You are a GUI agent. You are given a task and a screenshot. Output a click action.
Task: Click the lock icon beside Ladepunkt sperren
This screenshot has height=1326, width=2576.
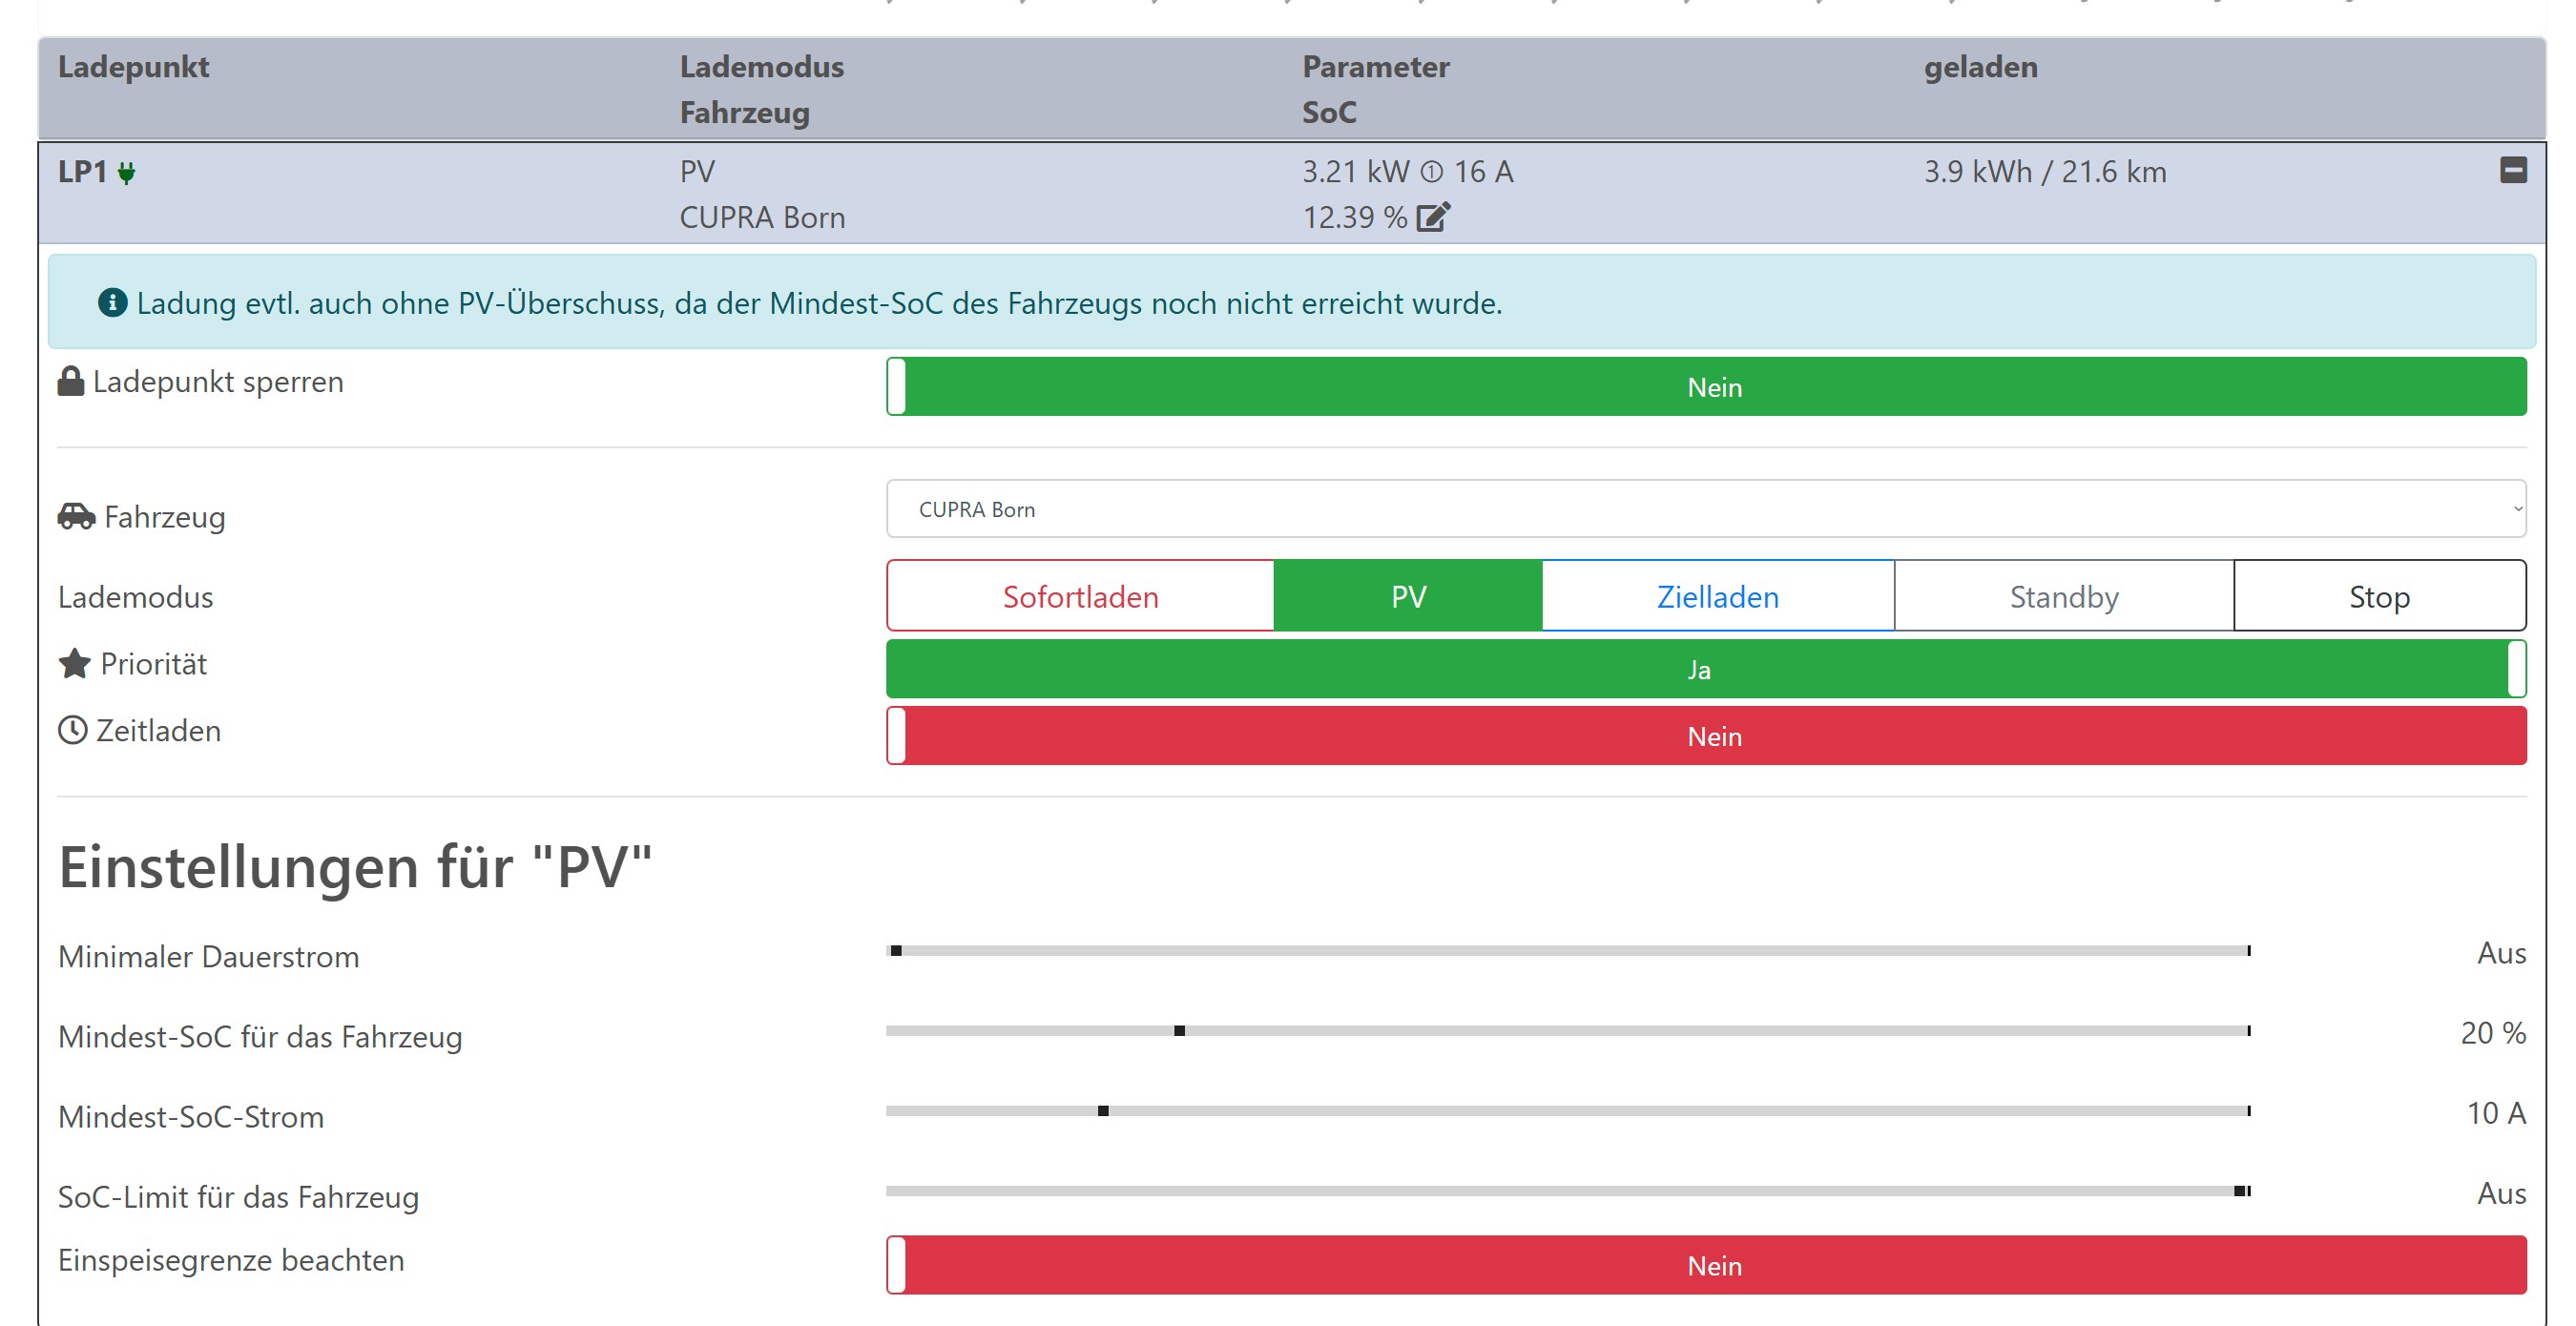click(x=70, y=381)
